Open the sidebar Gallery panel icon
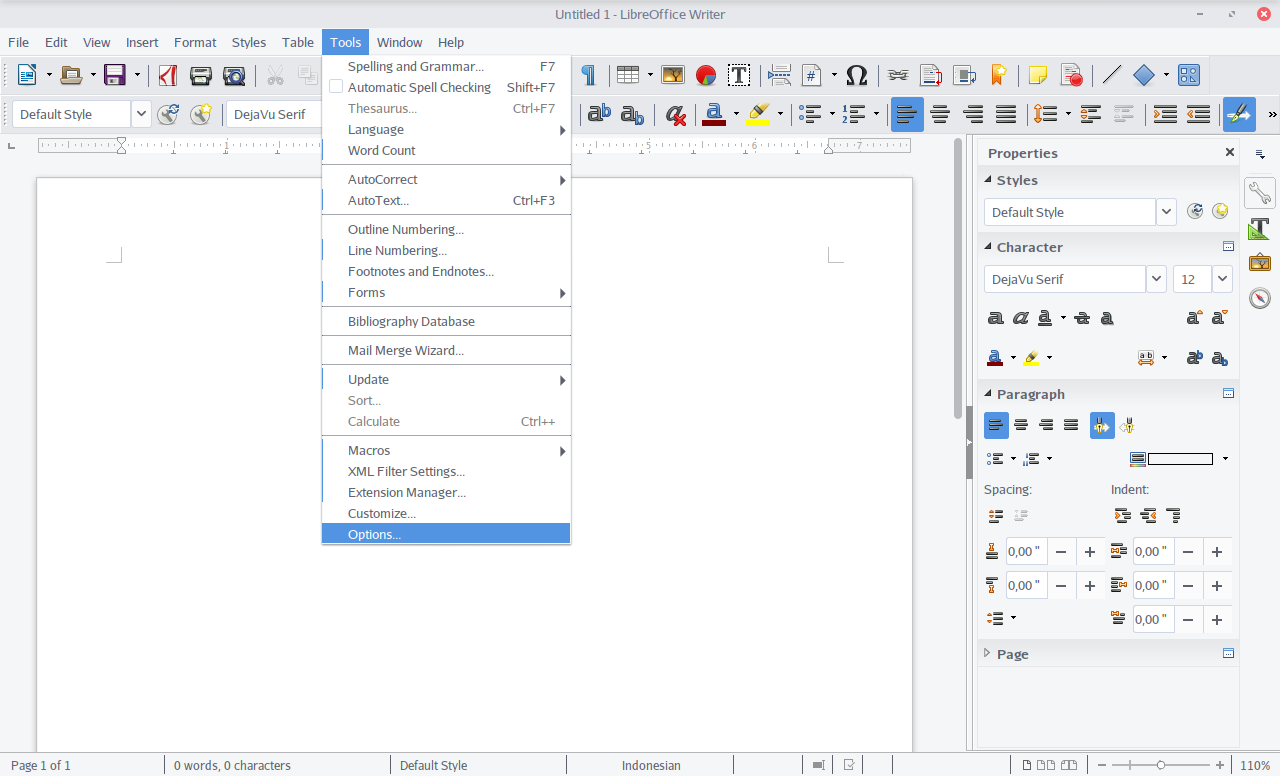This screenshot has height=776, width=1280. (x=1260, y=263)
